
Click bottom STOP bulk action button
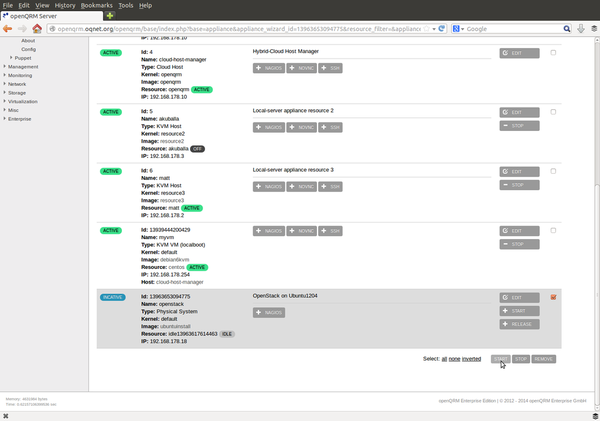[521, 359]
